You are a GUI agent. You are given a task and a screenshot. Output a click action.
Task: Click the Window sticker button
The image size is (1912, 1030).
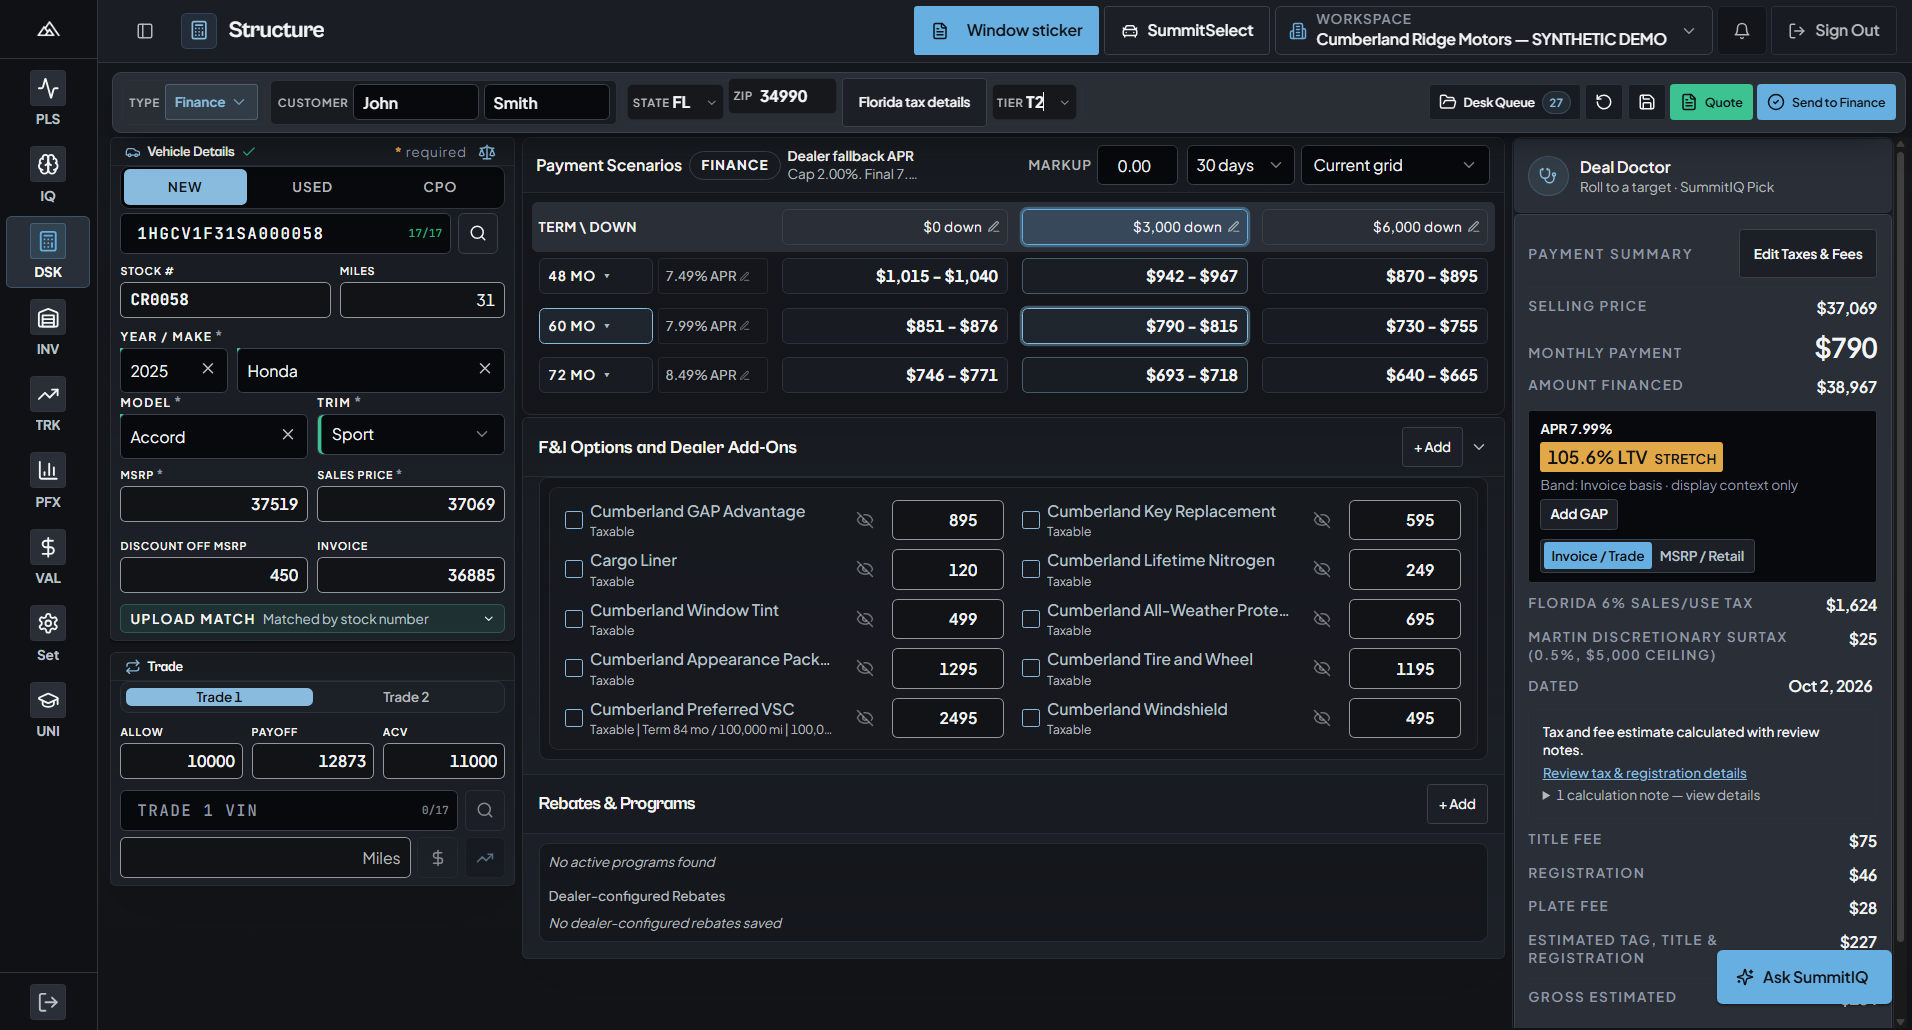(x=1006, y=31)
